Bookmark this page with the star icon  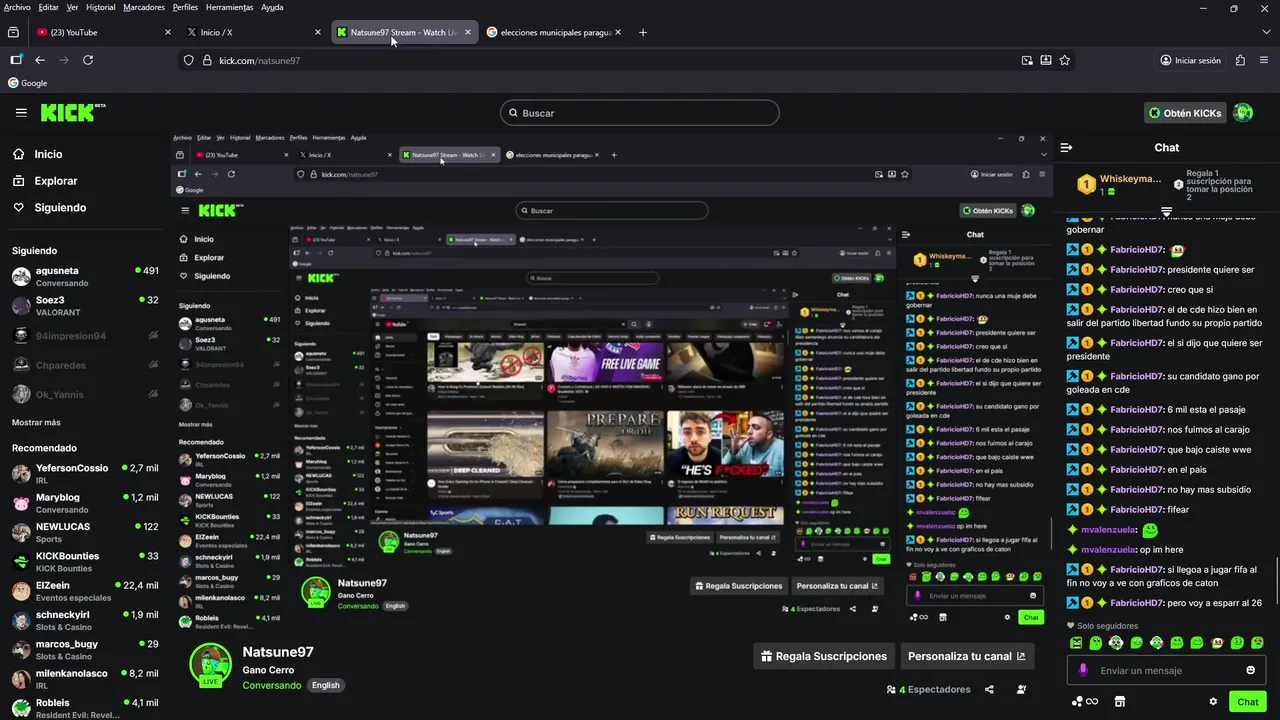(x=1065, y=60)
